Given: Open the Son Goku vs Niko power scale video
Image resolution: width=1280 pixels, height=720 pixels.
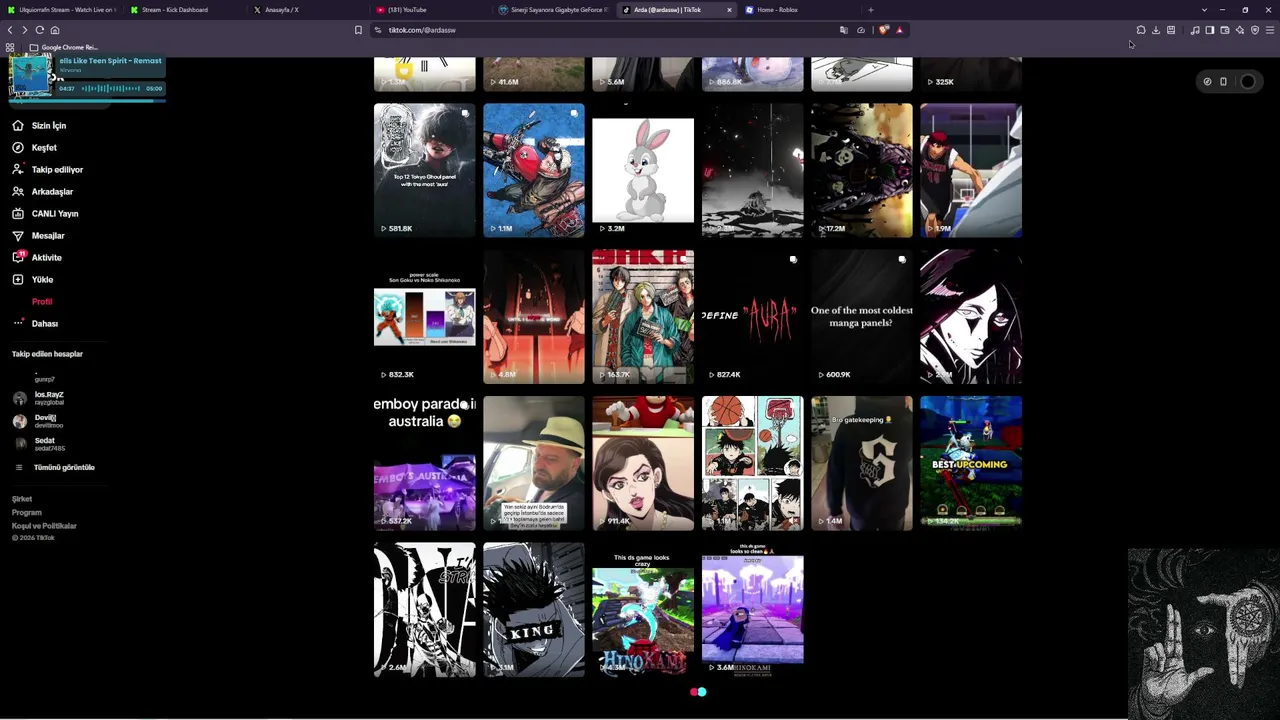Looking at the screenshot, I should click(425, 317).
